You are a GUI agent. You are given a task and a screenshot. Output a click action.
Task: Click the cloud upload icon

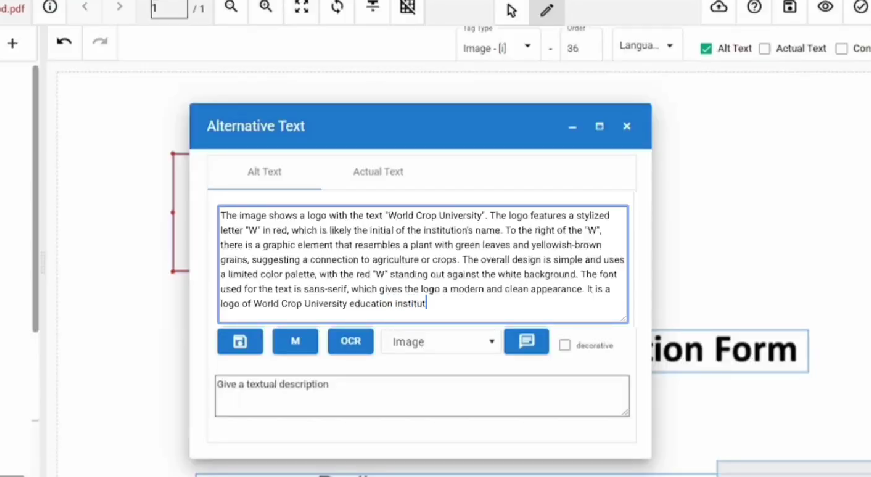[x=719, y=7]
